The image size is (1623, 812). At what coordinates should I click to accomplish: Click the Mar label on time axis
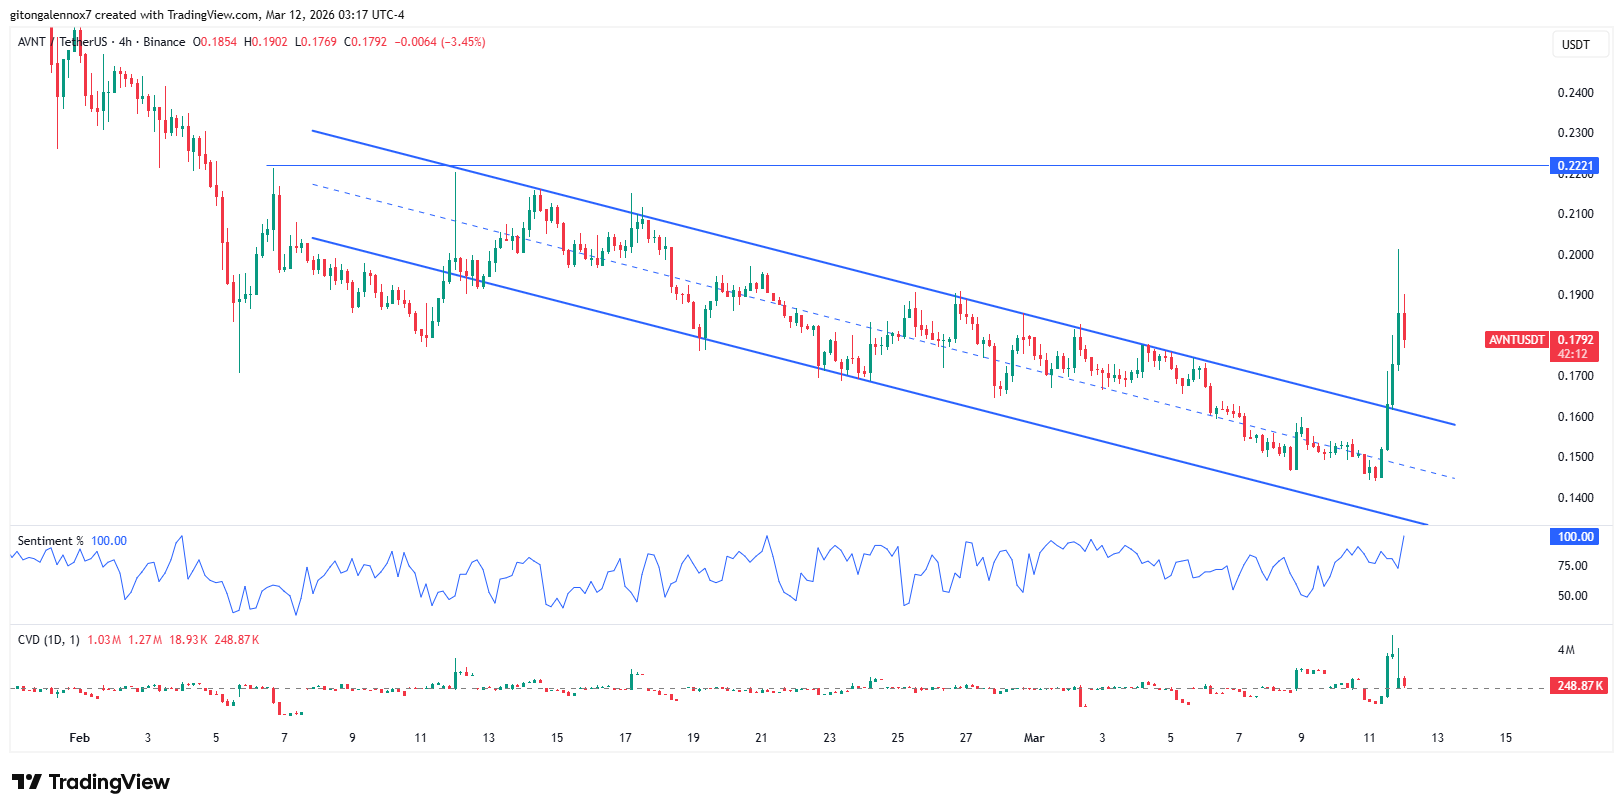click(1033, 738)
